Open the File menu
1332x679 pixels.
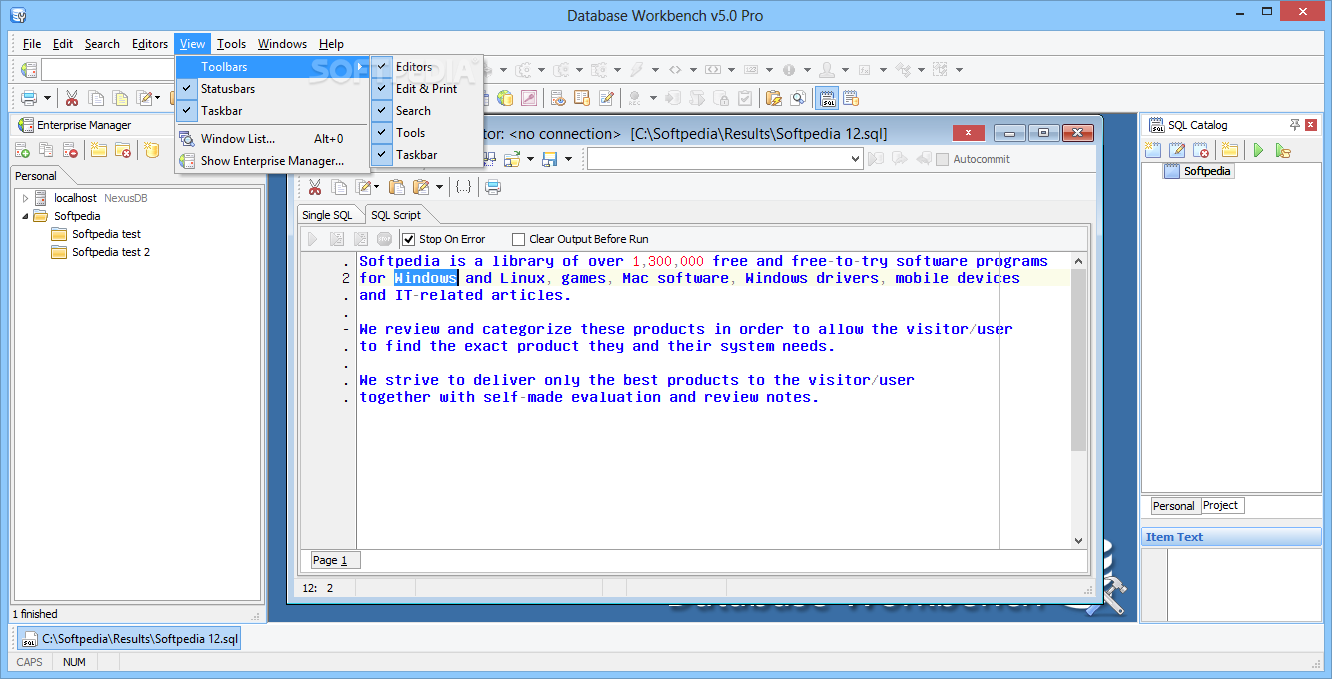click(32, 44)
